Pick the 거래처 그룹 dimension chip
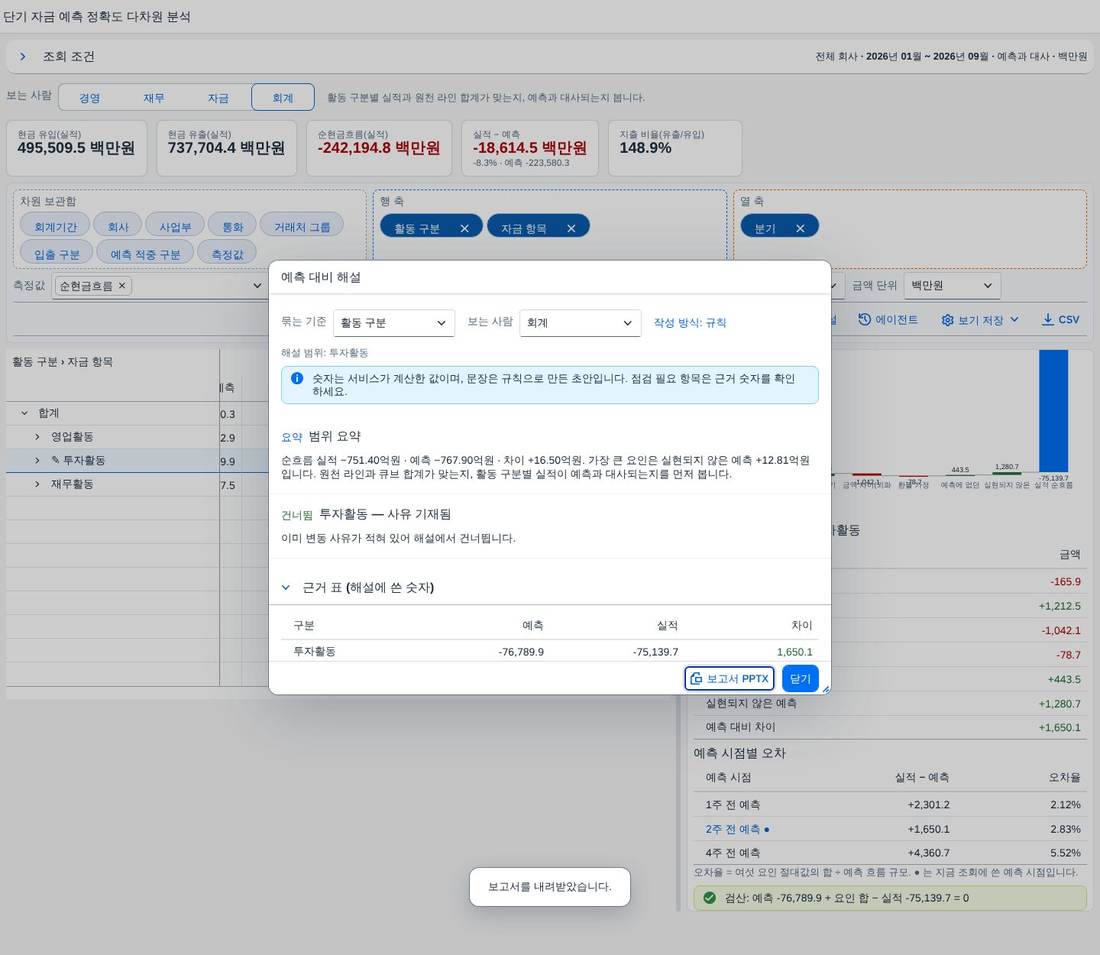The height and width of the screenshot is (955, 1100). [302, 227]
